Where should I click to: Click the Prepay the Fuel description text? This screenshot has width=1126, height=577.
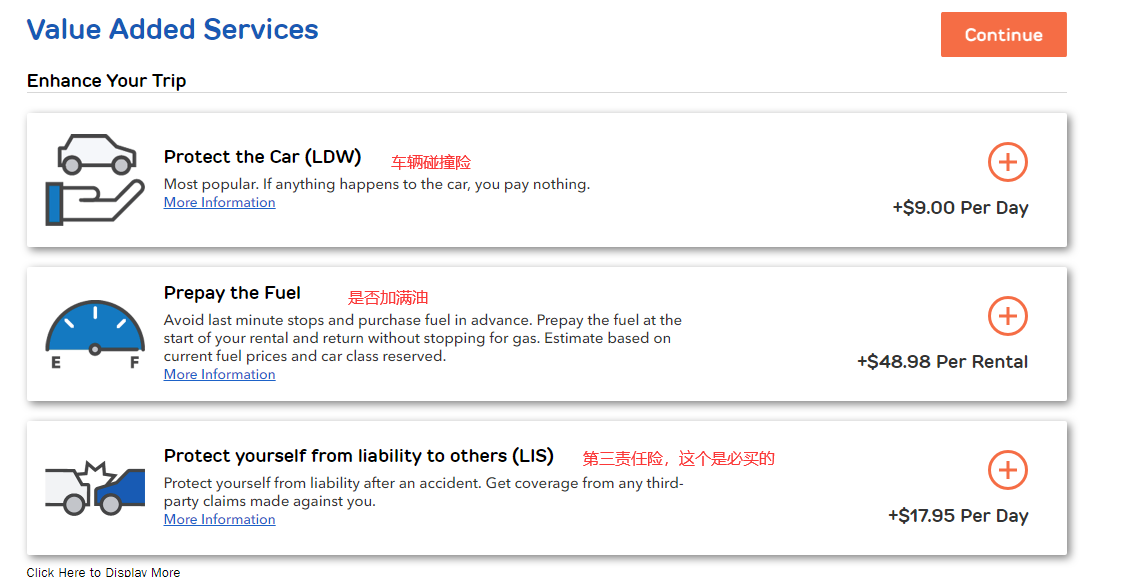pyautogui.click(x=422, y=338)
